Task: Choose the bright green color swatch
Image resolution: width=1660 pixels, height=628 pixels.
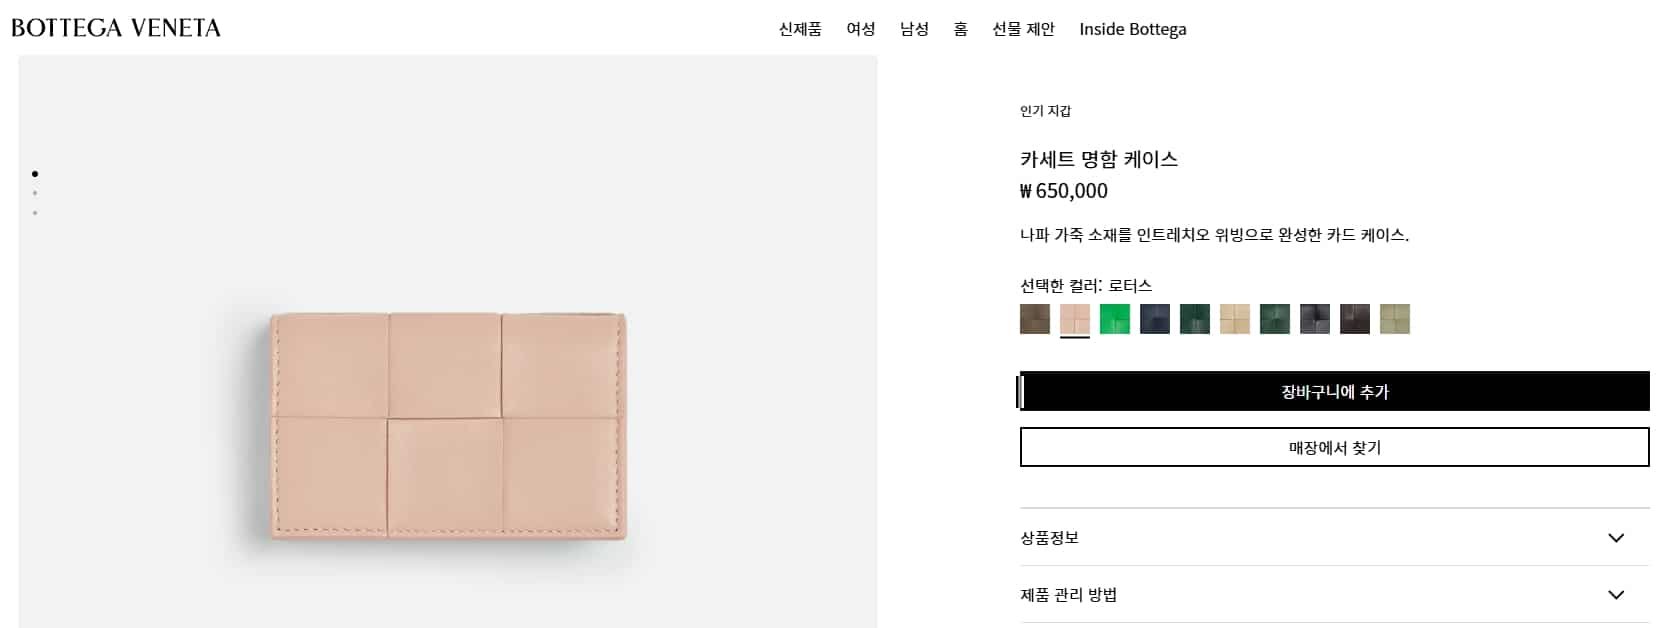Action: pyautogui.click(x=1115, y=319)
